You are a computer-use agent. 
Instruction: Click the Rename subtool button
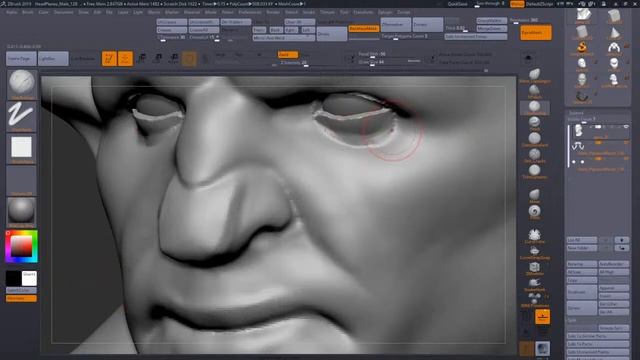[582, 264]
